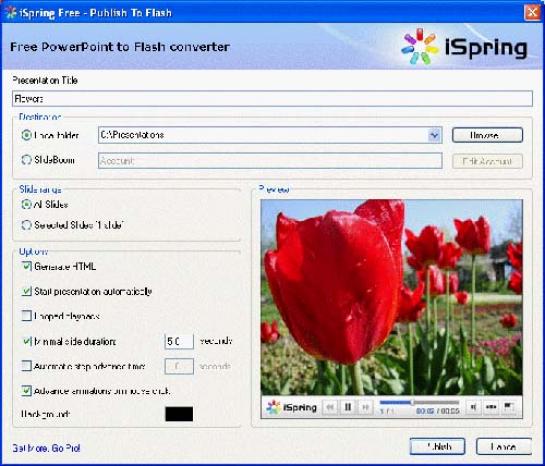The width and height of the screenshot is (545, 466).
Task: Toggle Start presentation automatically checkbox
Action: 26,291
